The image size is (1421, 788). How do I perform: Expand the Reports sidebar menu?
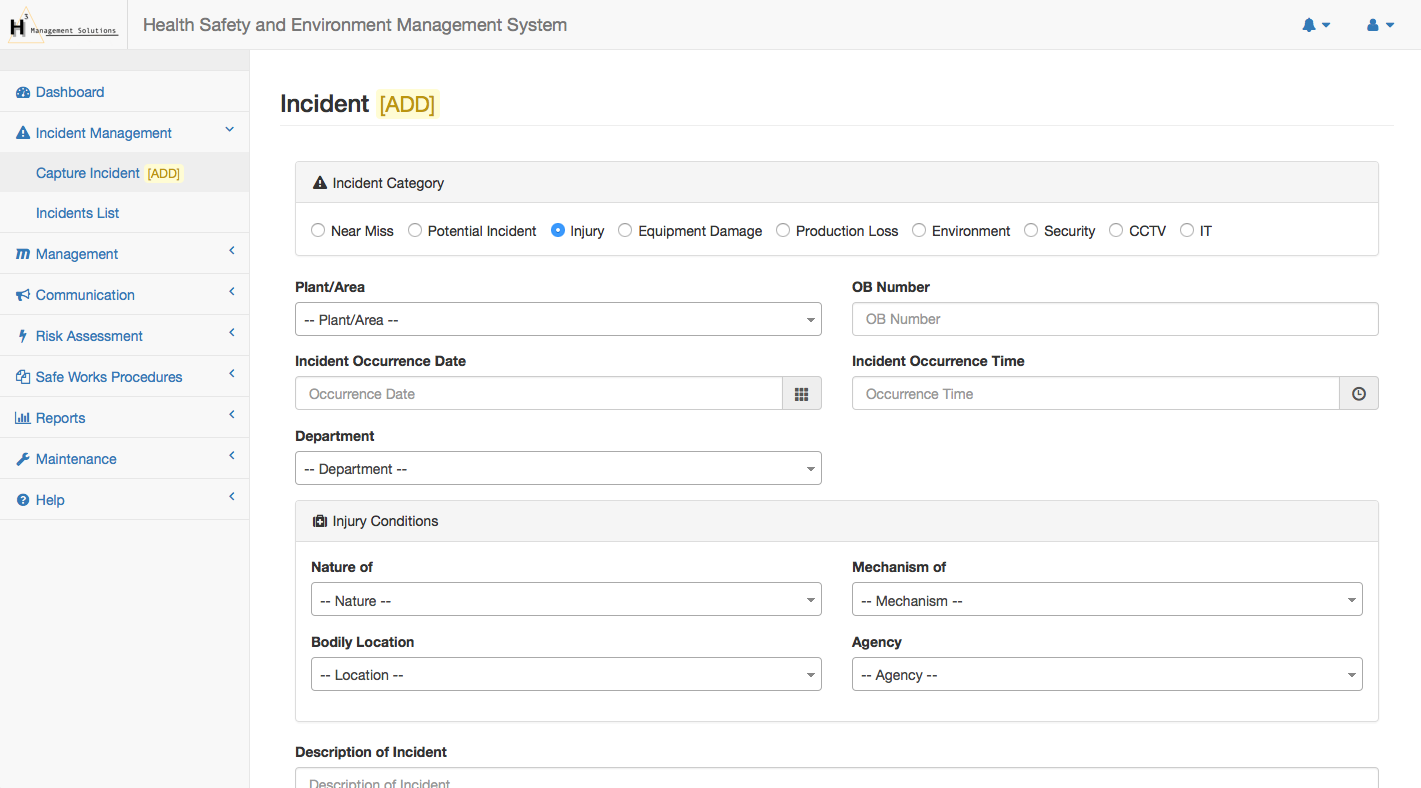point(60,418)
